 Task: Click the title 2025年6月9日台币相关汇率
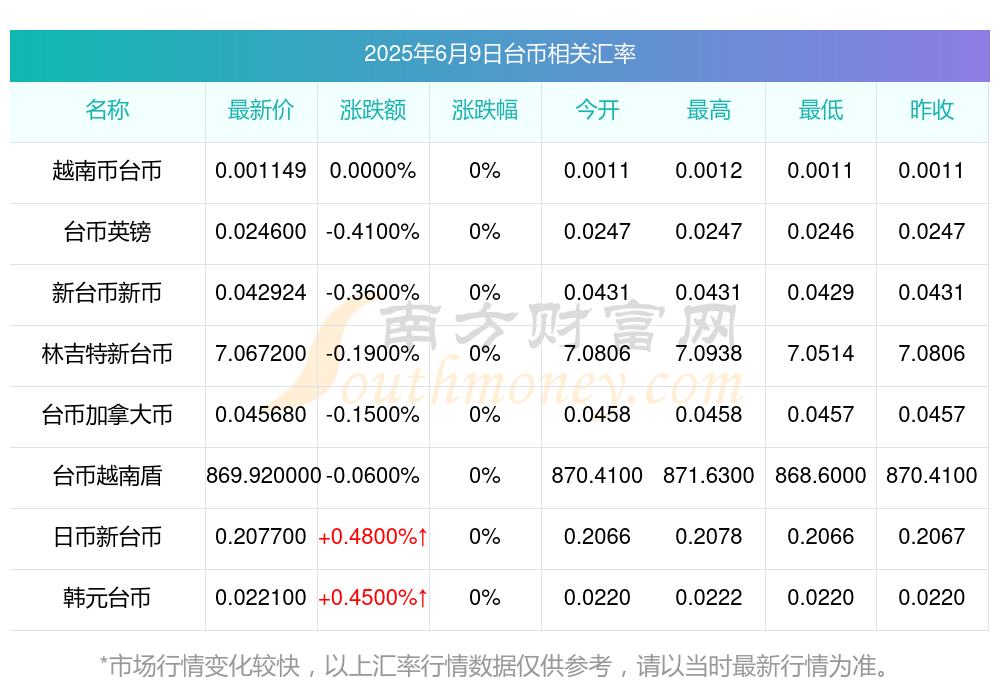pyautogui.click(x=499, y=54)
